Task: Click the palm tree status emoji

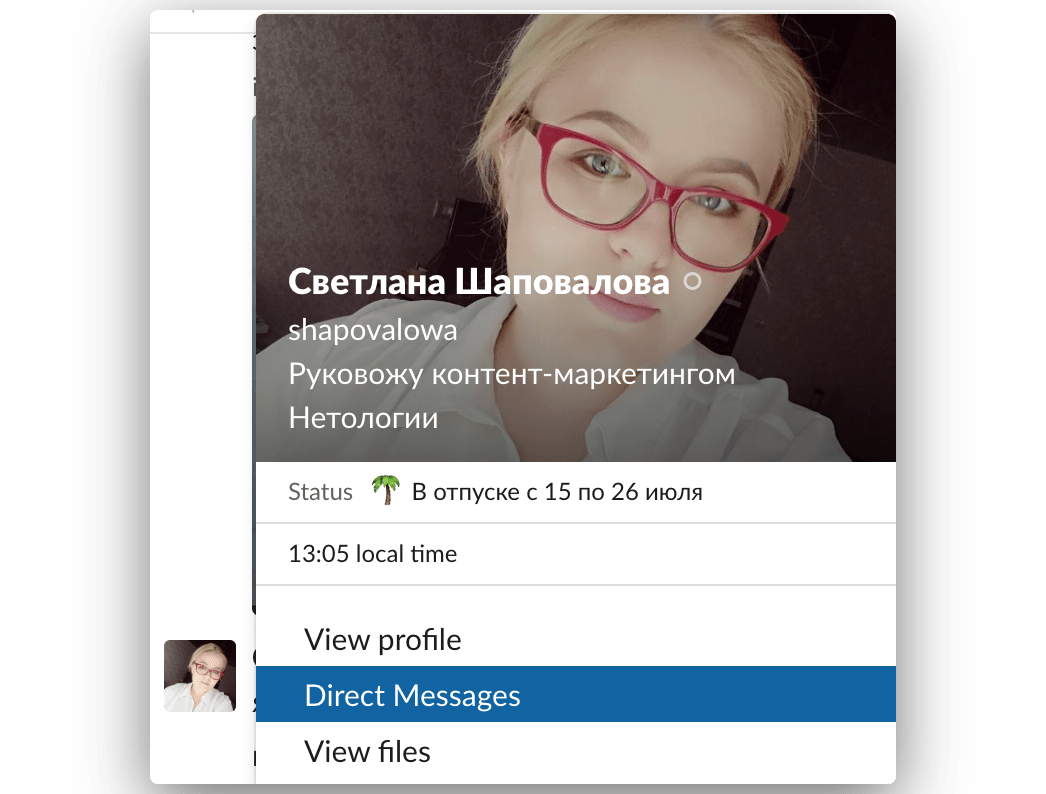Action: coord(385,491)
